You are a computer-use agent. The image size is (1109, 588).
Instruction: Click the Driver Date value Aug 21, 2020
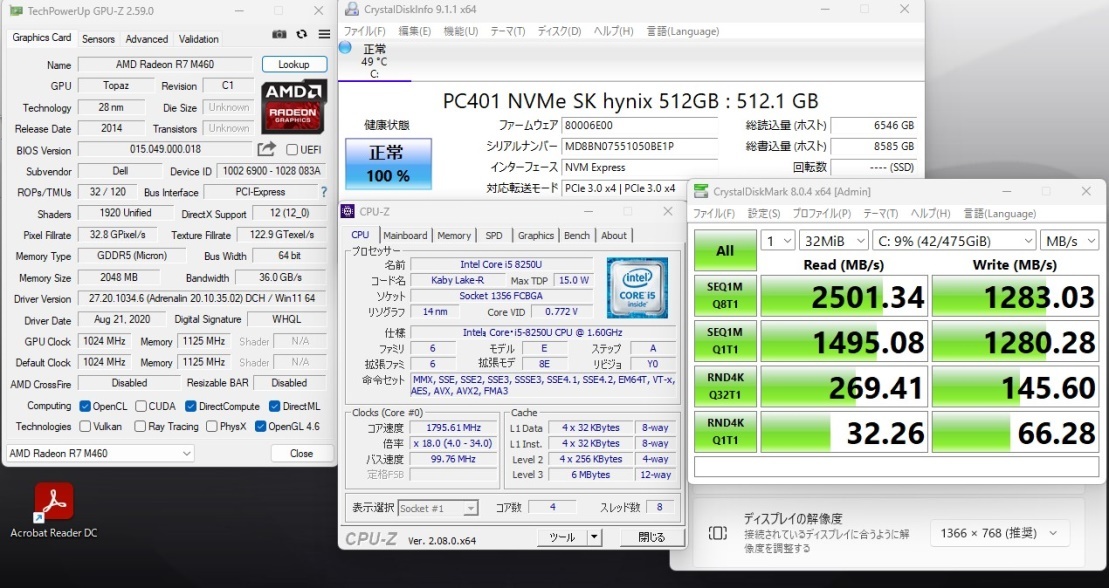point(122,319)
